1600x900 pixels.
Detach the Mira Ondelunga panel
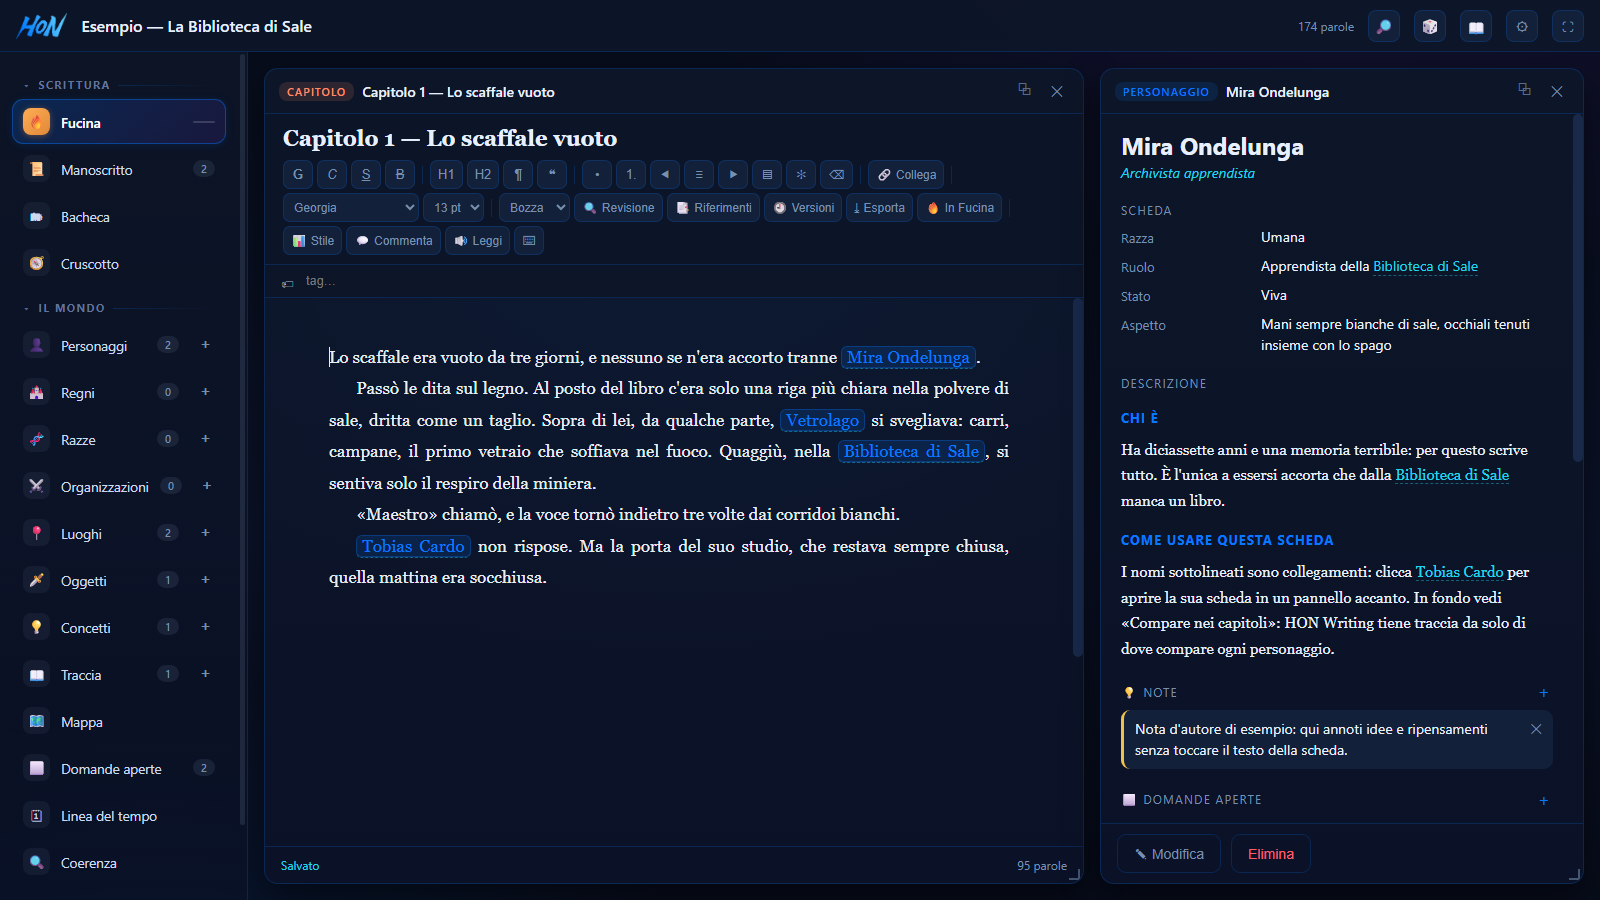point(1524,90)
